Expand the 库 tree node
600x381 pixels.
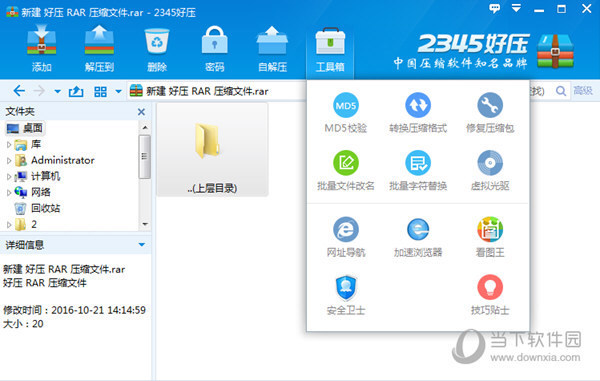coord(9,145)
